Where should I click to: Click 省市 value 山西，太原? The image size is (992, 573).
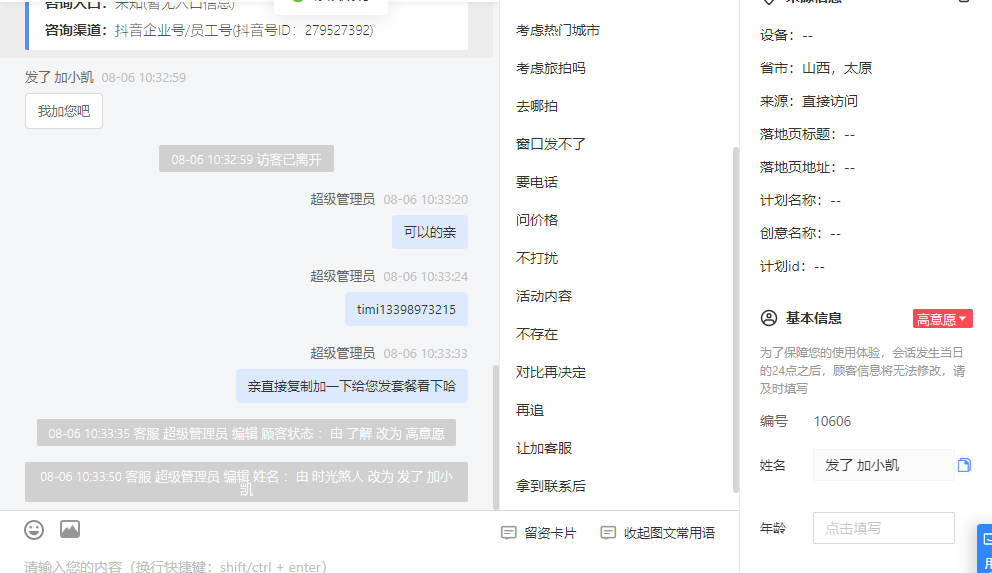837,68
